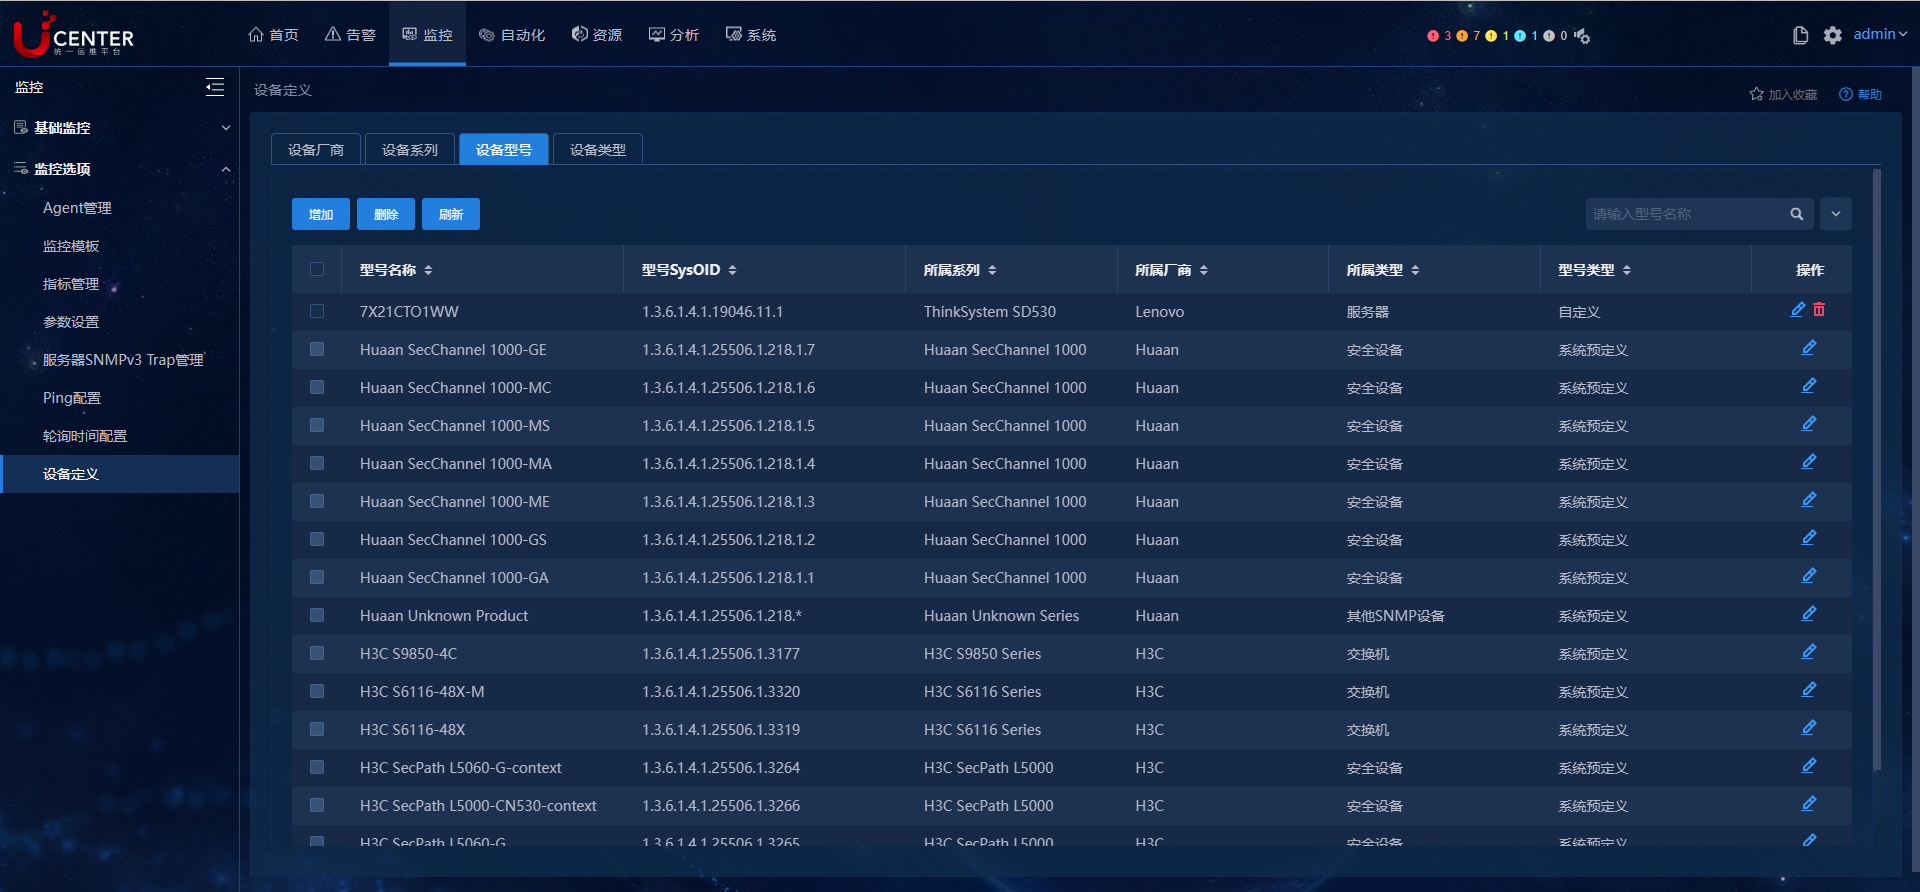Expand the 基础监控 sidebar group

[x=226, y=128]
